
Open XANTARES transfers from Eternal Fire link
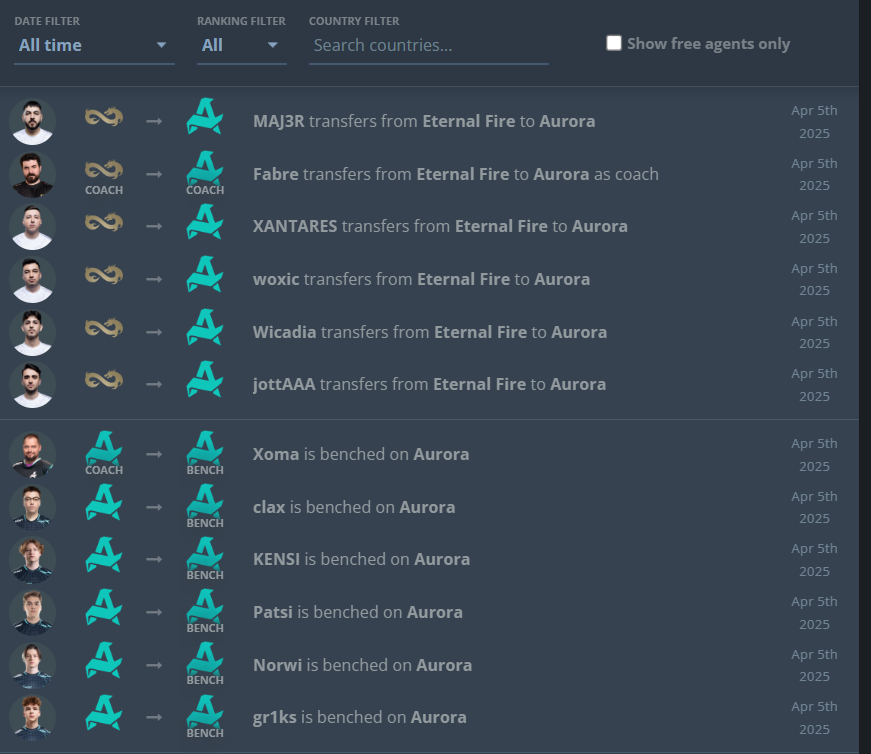(x=440, y=226)
